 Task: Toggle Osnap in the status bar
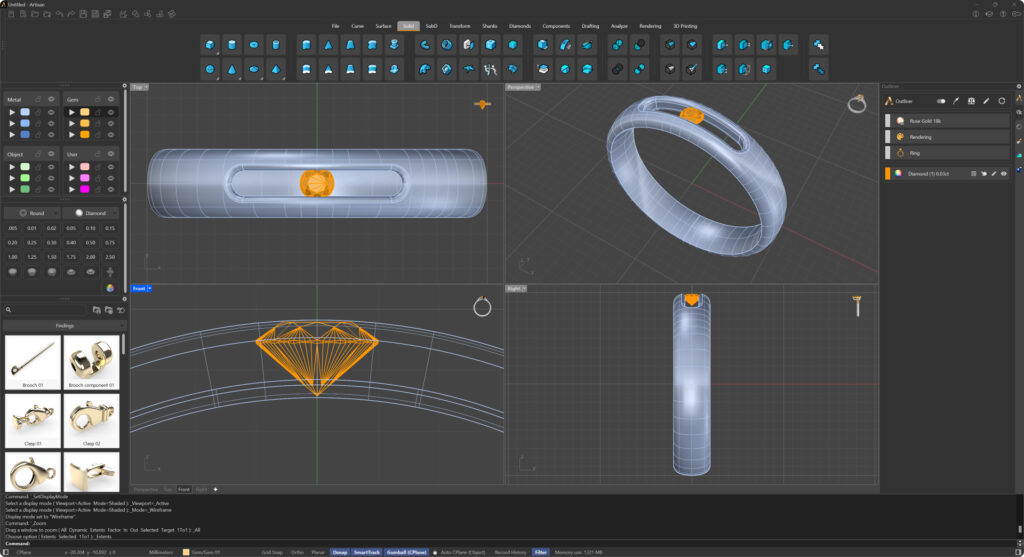coord(340,551)
